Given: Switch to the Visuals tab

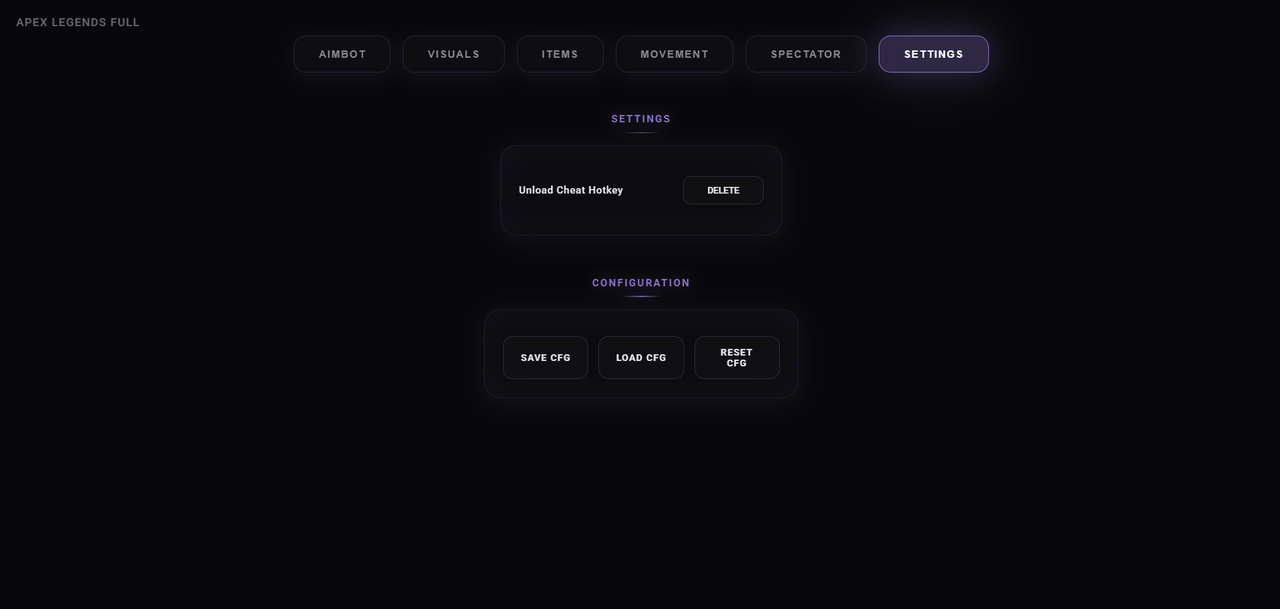Looking at the screenshot, I should point(453,54).
